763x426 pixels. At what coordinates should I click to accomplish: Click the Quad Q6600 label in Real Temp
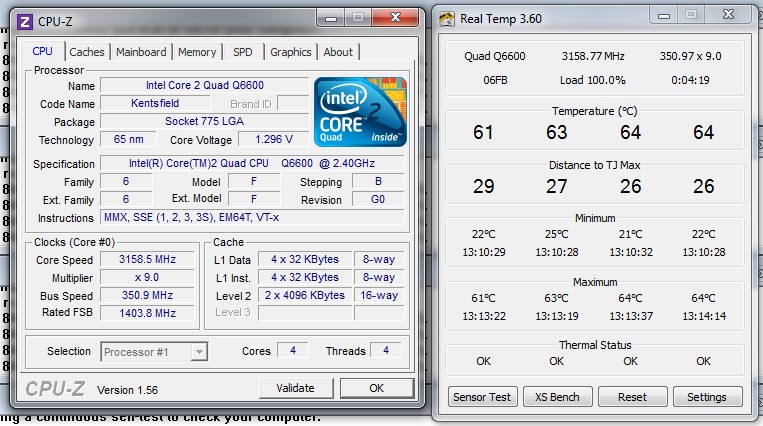point(495,56)
